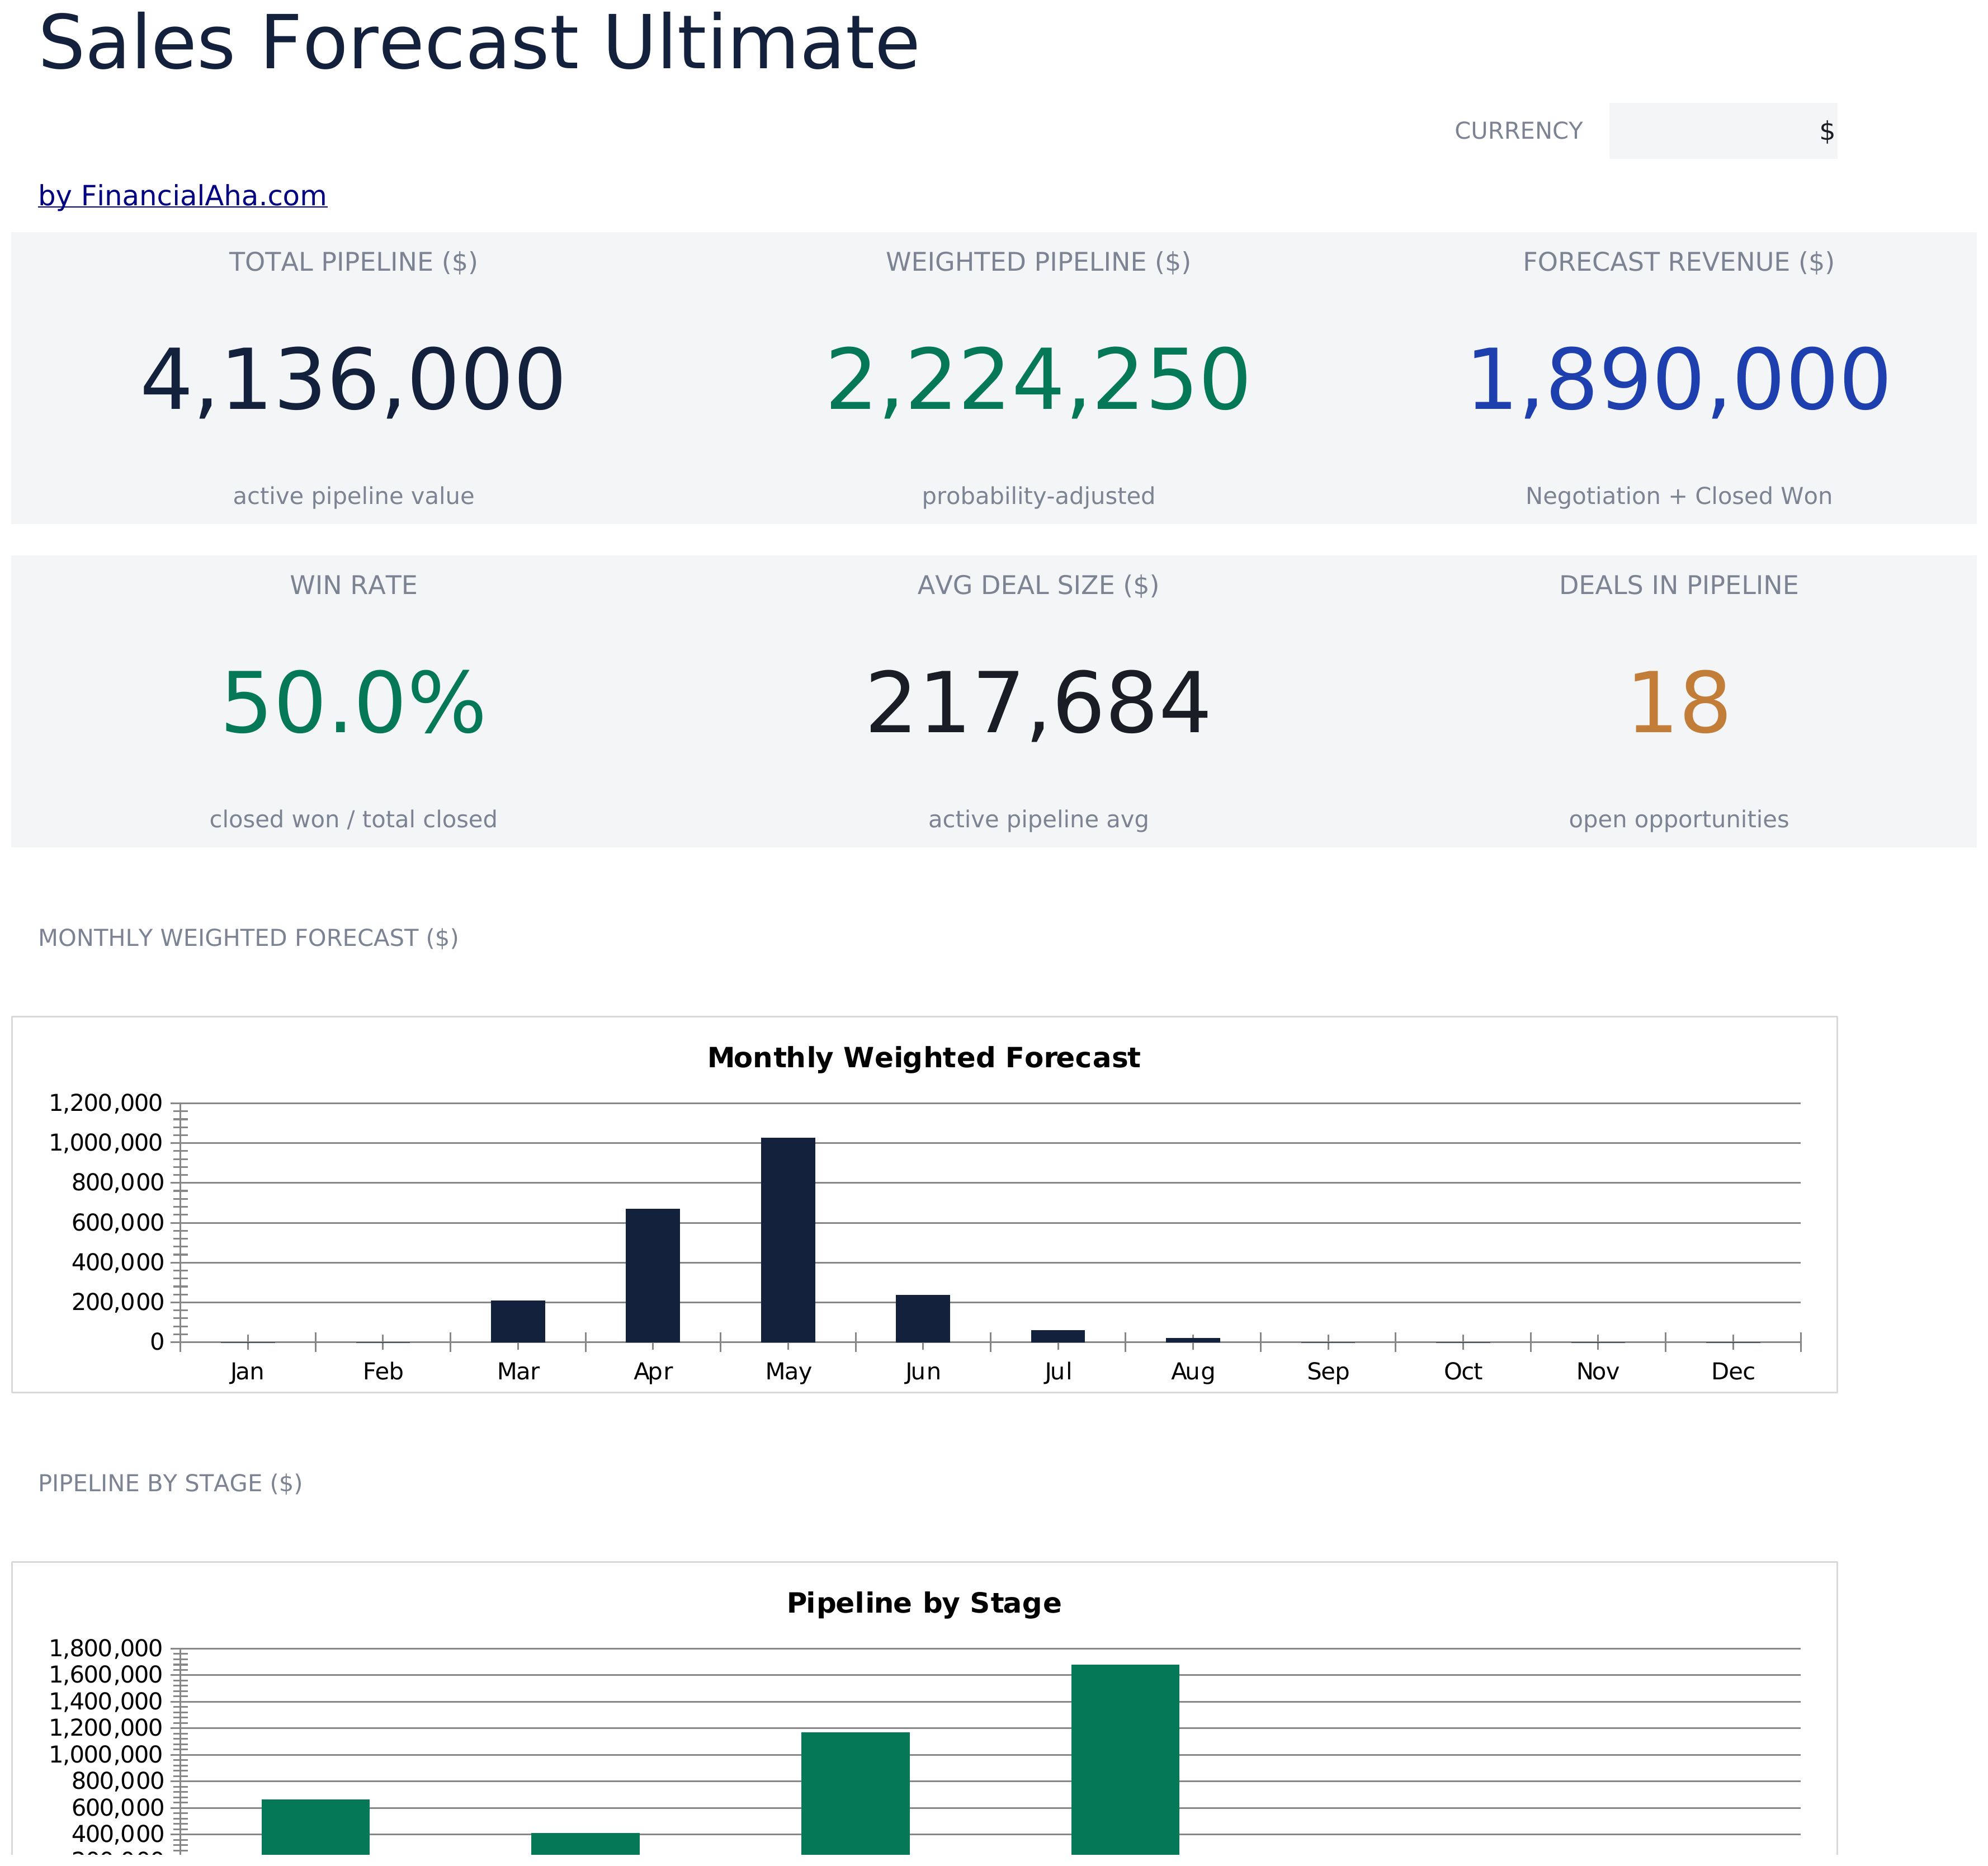Open the by FinancialAha.com link

point(182,196)
